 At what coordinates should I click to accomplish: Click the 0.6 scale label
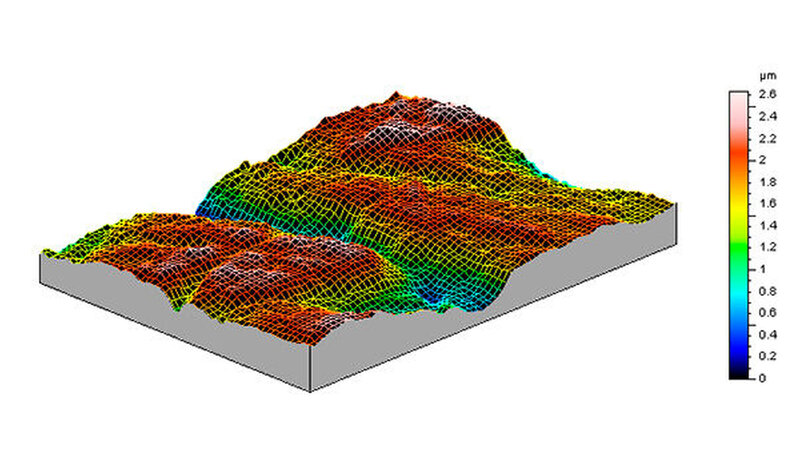coord(767,313)
